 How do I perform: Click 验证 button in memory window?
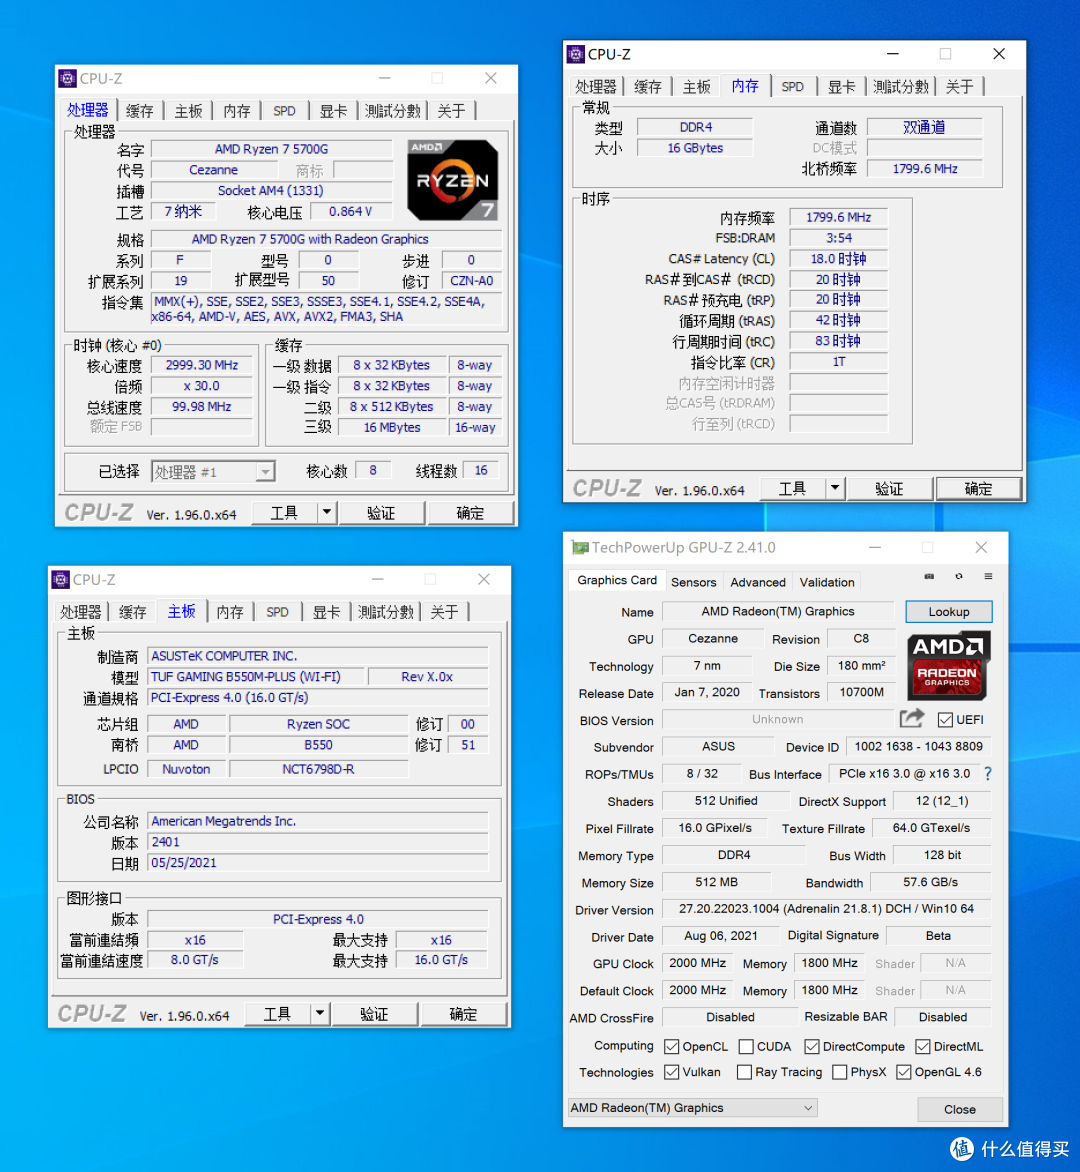[889, 489]
